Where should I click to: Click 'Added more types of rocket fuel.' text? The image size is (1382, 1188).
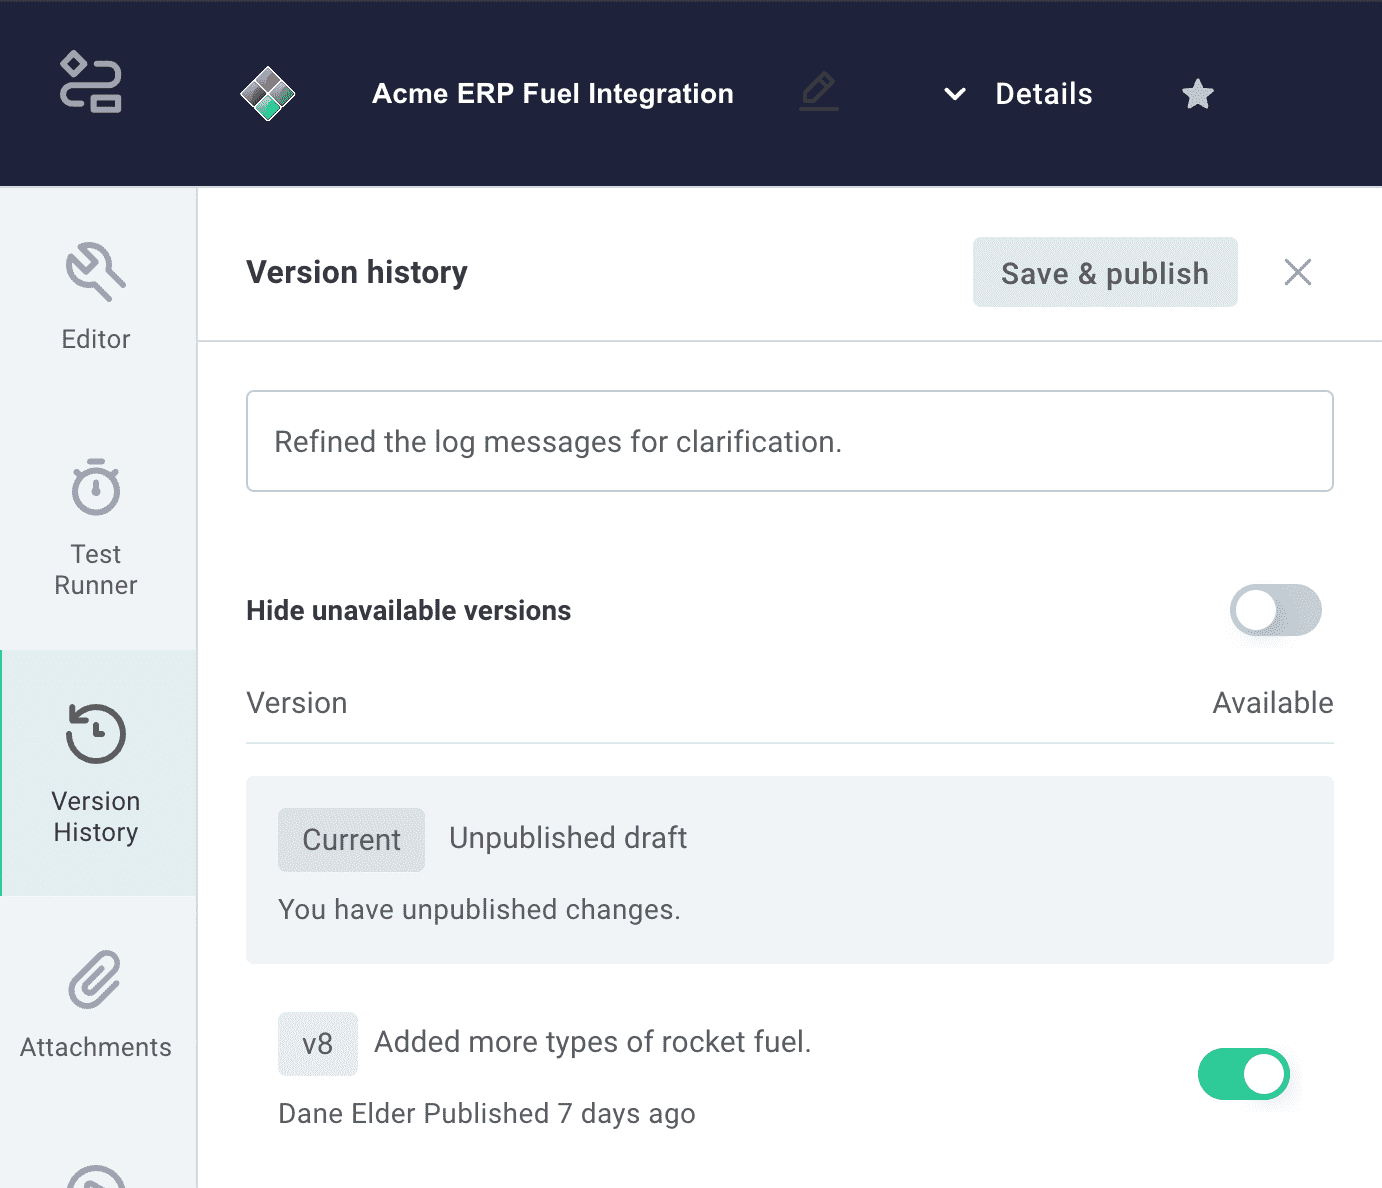tap(593, 1042)
